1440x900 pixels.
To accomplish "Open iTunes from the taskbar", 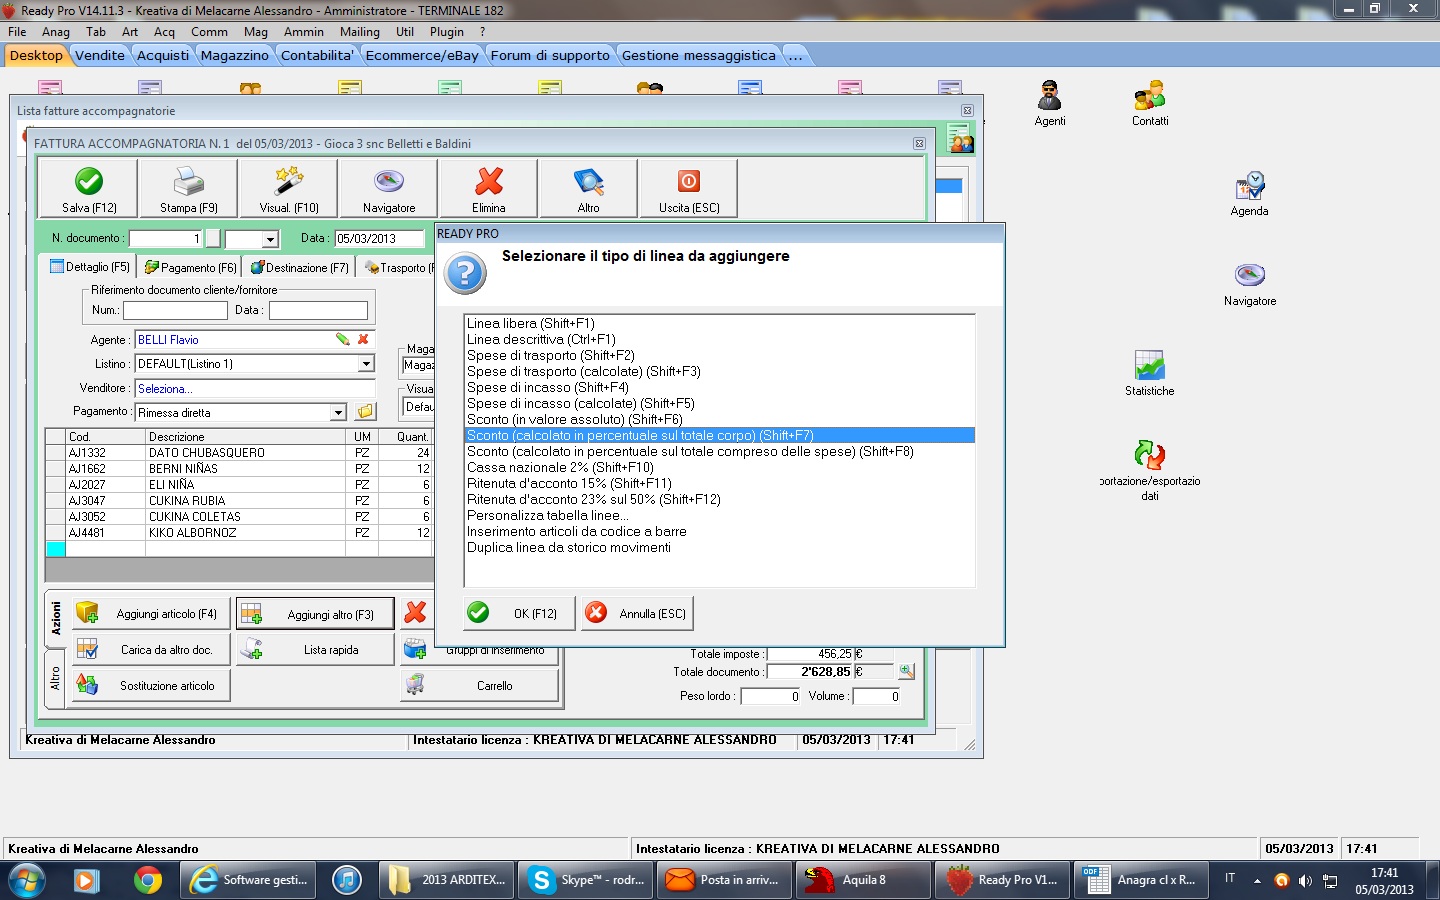I will click(347, 880).
